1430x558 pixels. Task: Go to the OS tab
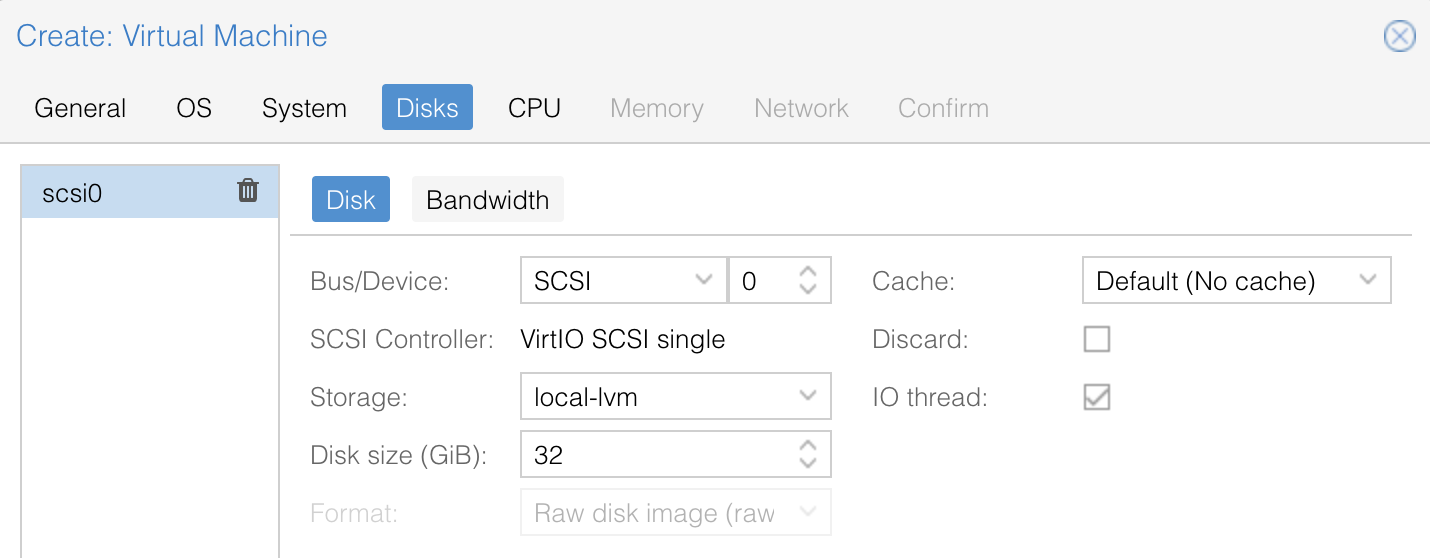pyautogui.click(x=194, y=108)
